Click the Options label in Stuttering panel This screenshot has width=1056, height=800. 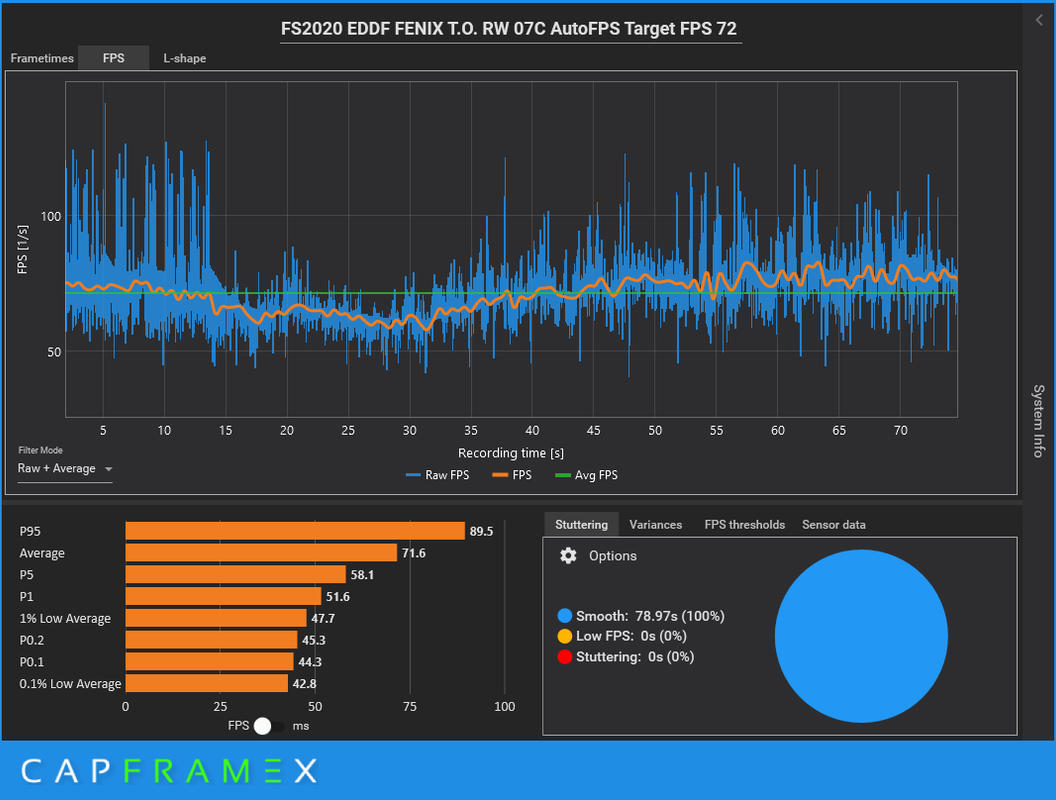click(x=612, y=556)
